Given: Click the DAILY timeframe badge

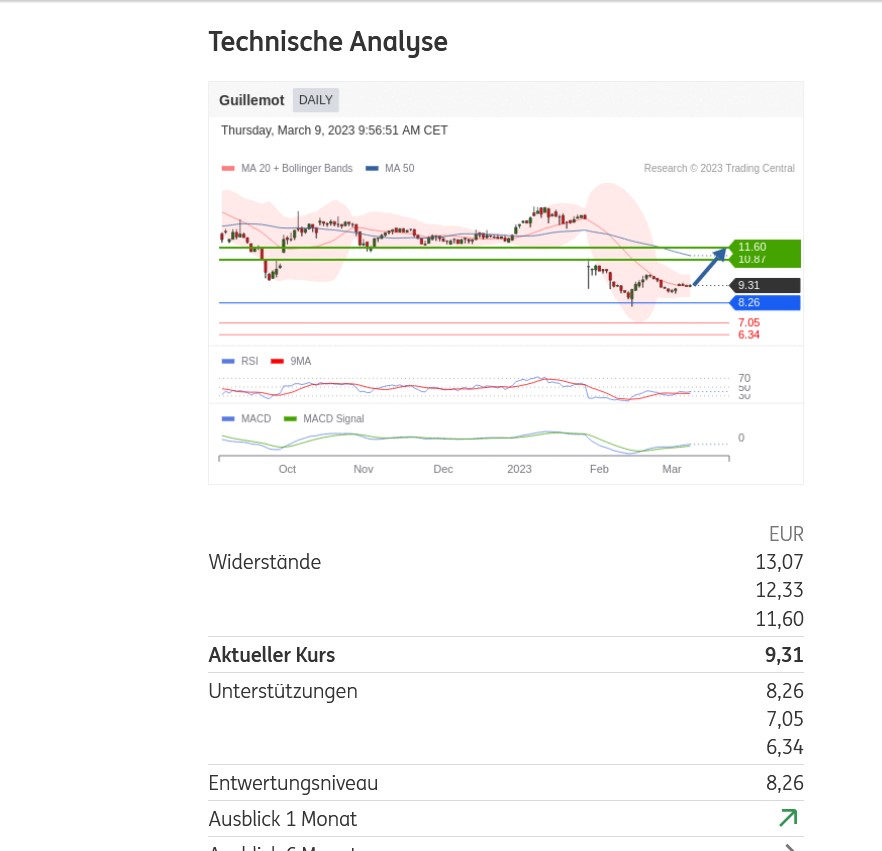Looking at the screenshot, I should click(316, 100).
